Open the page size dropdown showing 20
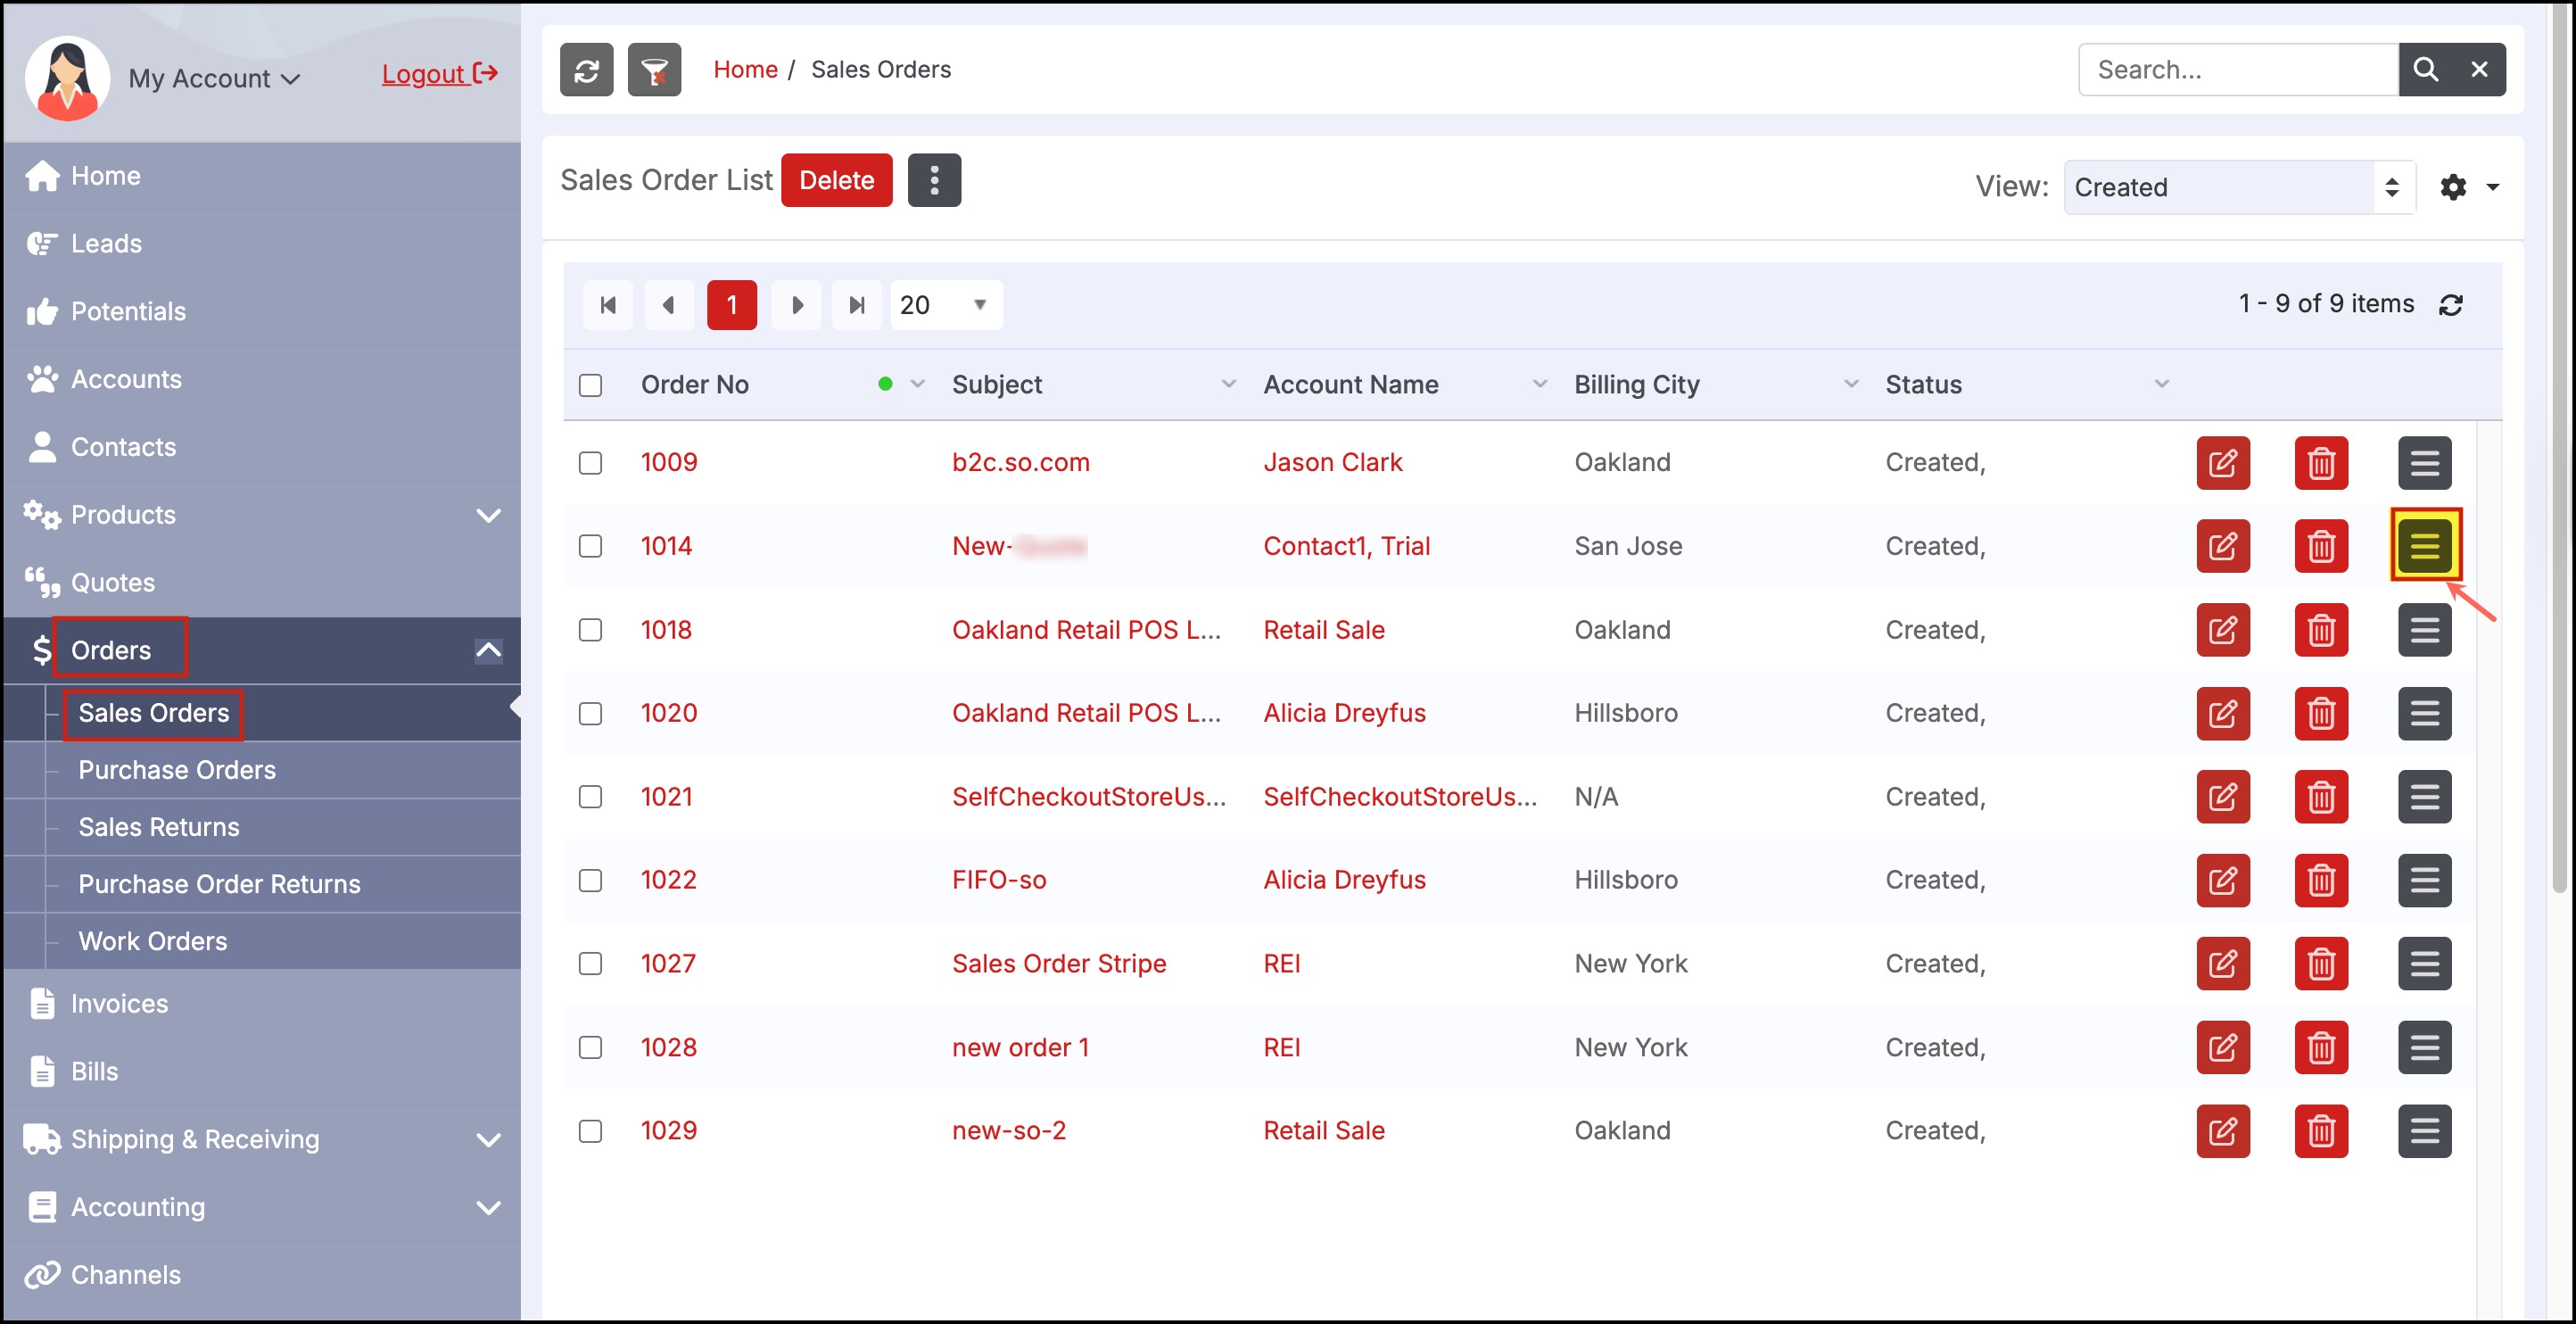The width and height of the screenshot is (2576, 1324). click(x=946, y=305)
